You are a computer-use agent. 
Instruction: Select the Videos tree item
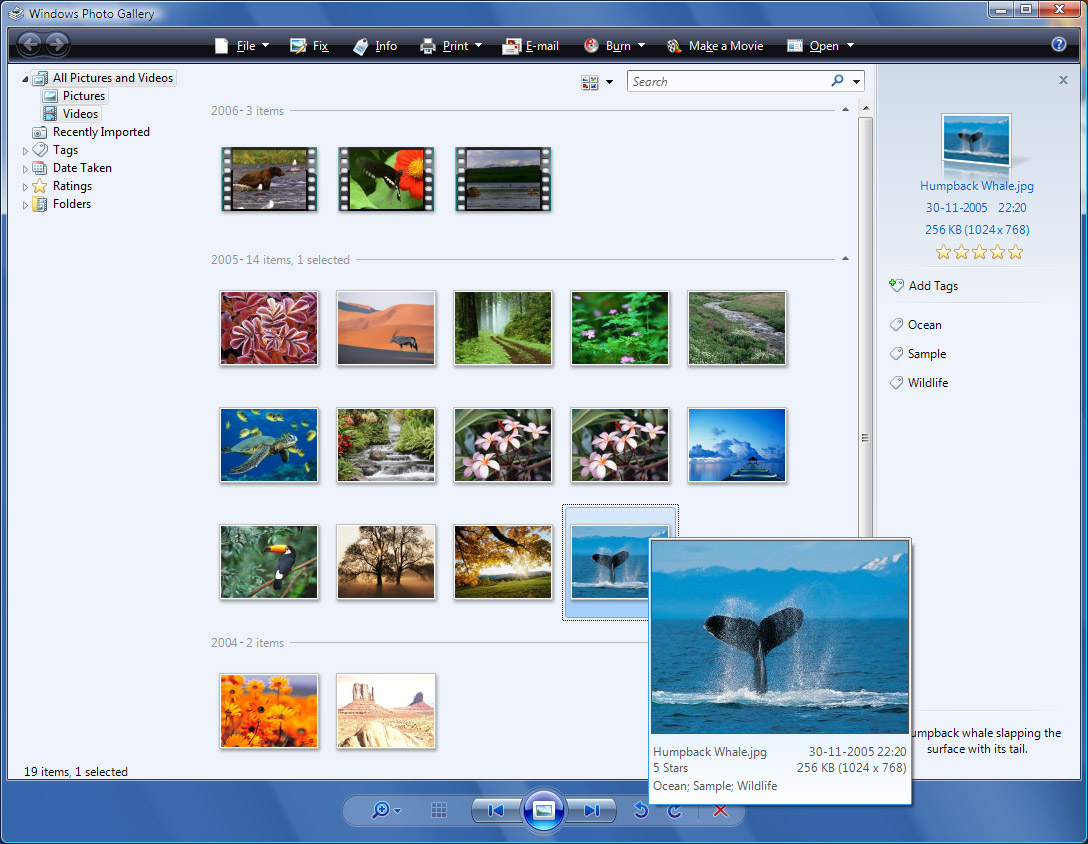click(80, 114)
